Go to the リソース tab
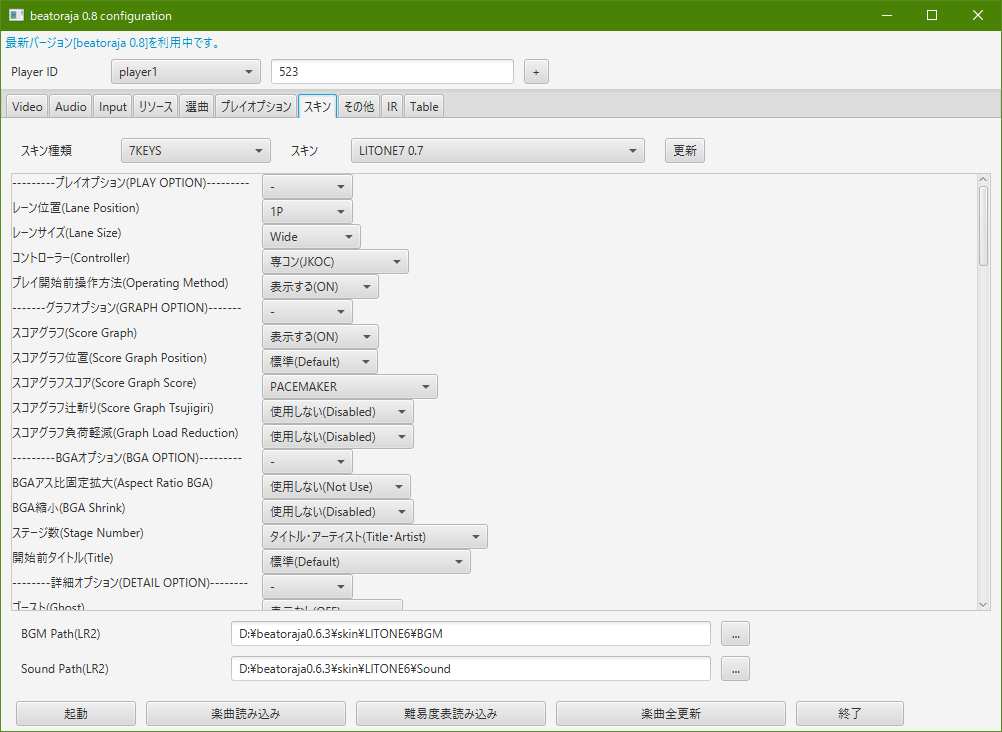 [156, 107]
